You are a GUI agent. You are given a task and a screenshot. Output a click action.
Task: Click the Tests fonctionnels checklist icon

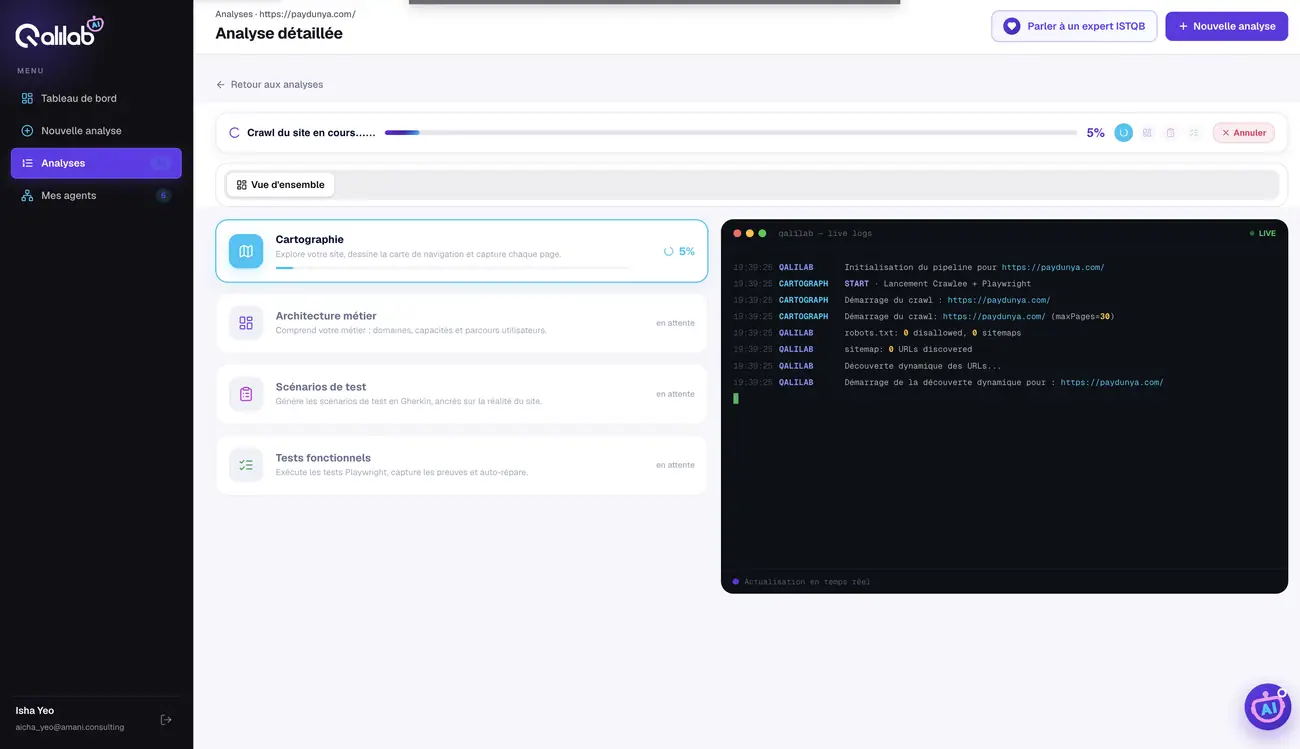click(x=246, y=465)
